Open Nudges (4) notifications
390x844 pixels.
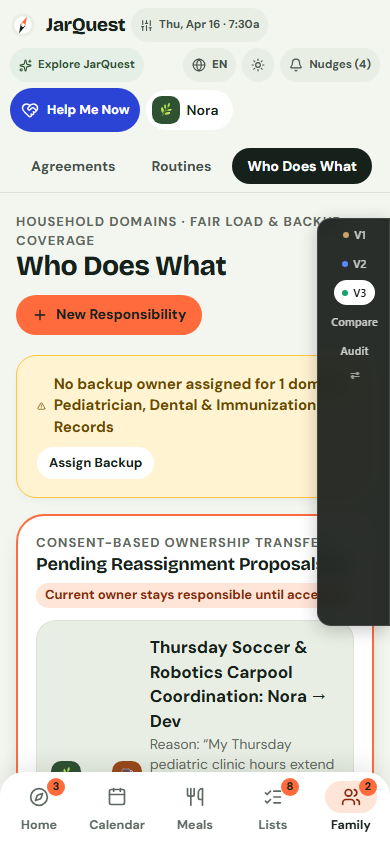click(x=330, y=65)
